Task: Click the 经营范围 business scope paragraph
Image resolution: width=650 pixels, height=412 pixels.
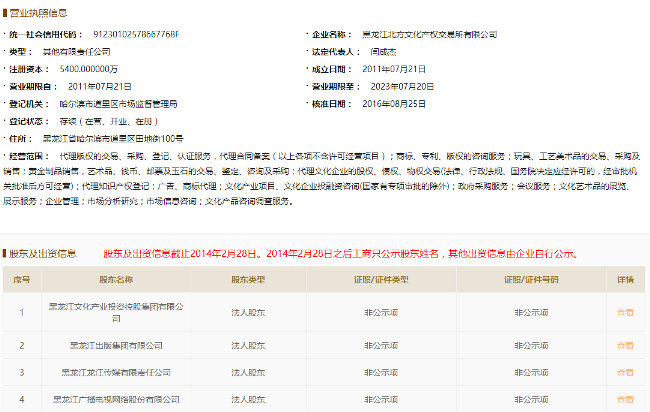Action: pyautogui.click(x=322, y=179)
